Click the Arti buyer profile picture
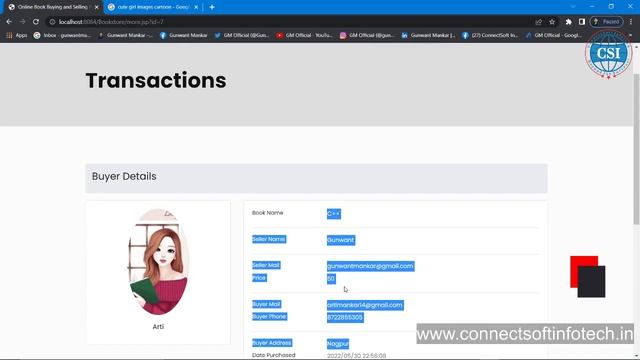This screenshot has width=640, height=360. [x=158, y=262]
